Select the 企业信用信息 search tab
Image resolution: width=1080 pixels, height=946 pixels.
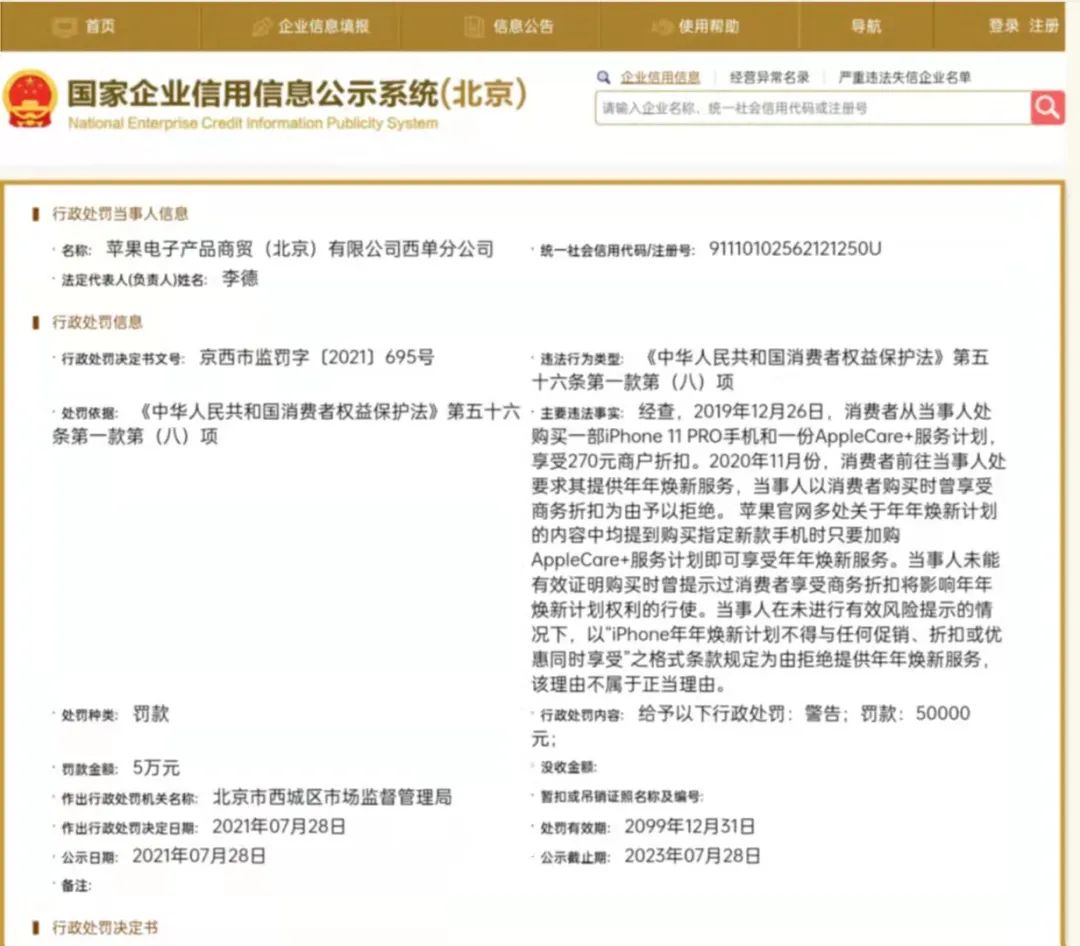coord(660,77)
